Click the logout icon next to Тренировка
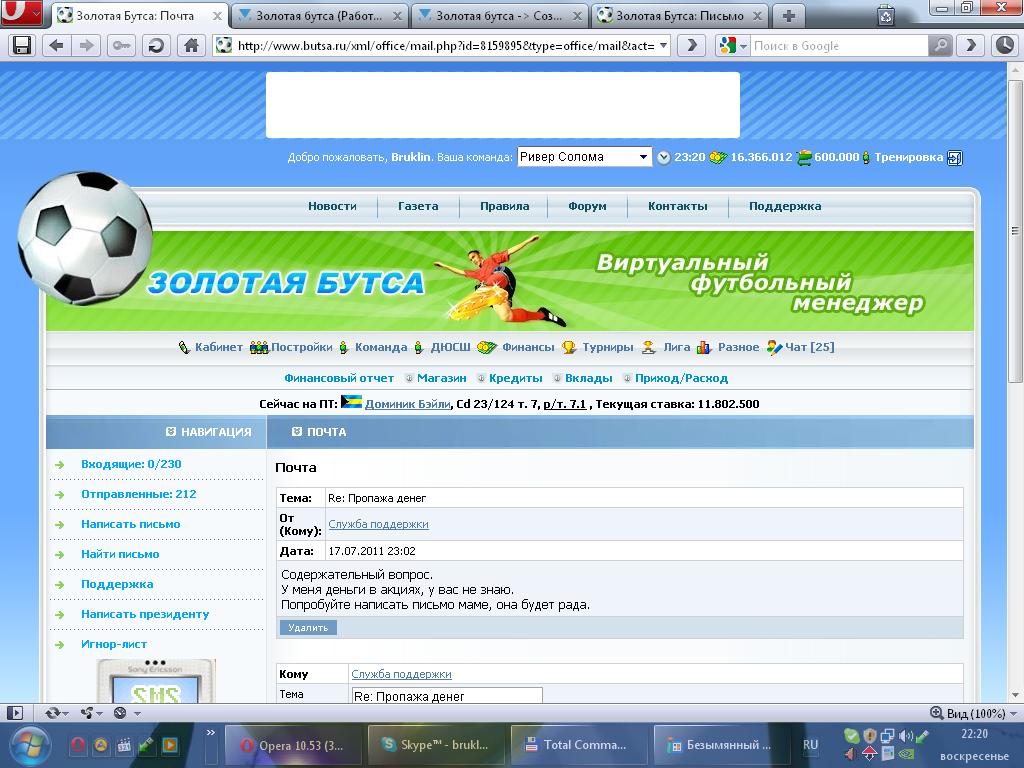Image resolution: width=1024 pixels, height=768 pixels. pyautogui.click(x=954, y=157)
